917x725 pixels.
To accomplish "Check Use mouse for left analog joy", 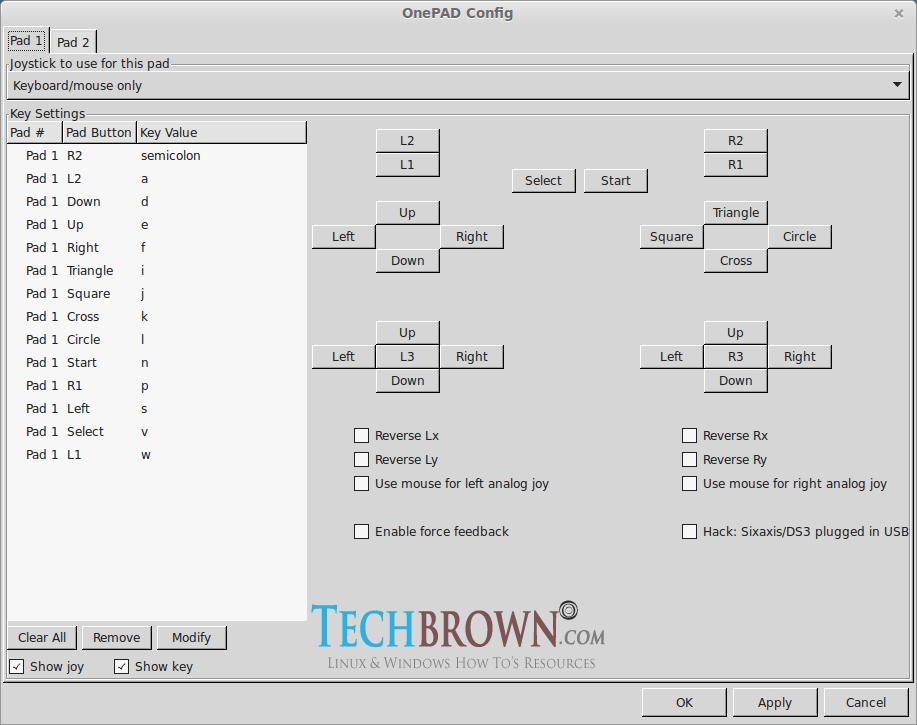I will tap(361, 483).
